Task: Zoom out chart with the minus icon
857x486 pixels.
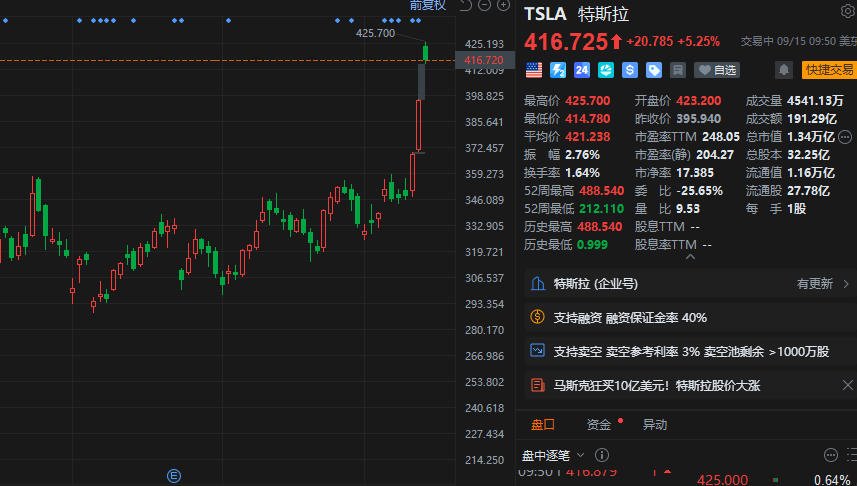Action: click(x=484, y=5)
